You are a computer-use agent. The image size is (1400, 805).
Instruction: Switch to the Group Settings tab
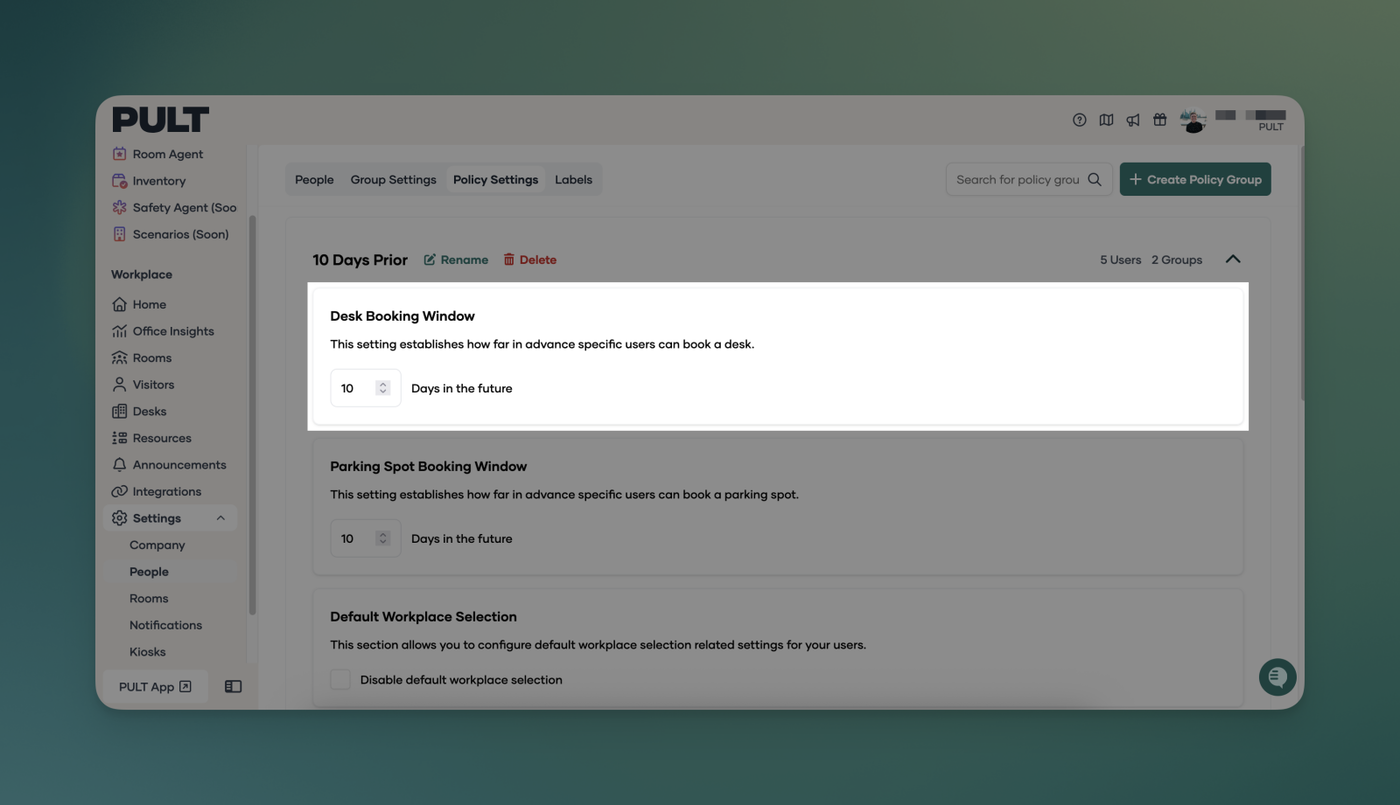pyautogui.click(x=393, y=180)
